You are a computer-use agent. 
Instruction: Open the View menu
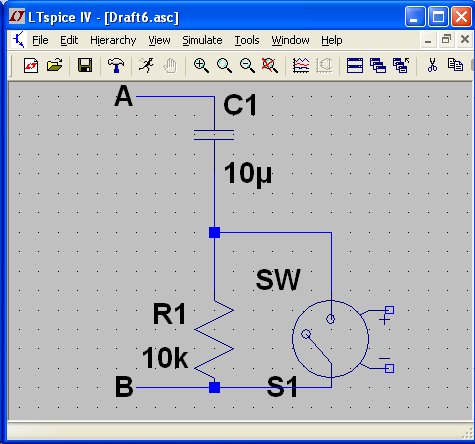[x=159, y=40]
